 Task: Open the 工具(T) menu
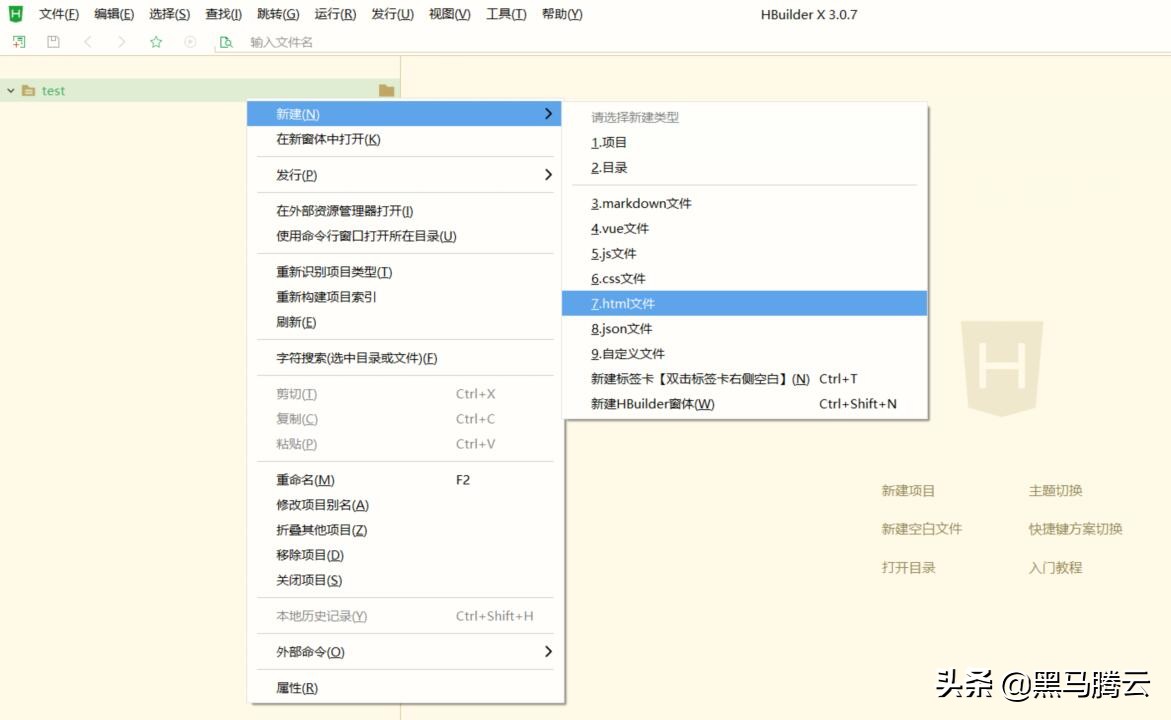click(x=506, y=14)
